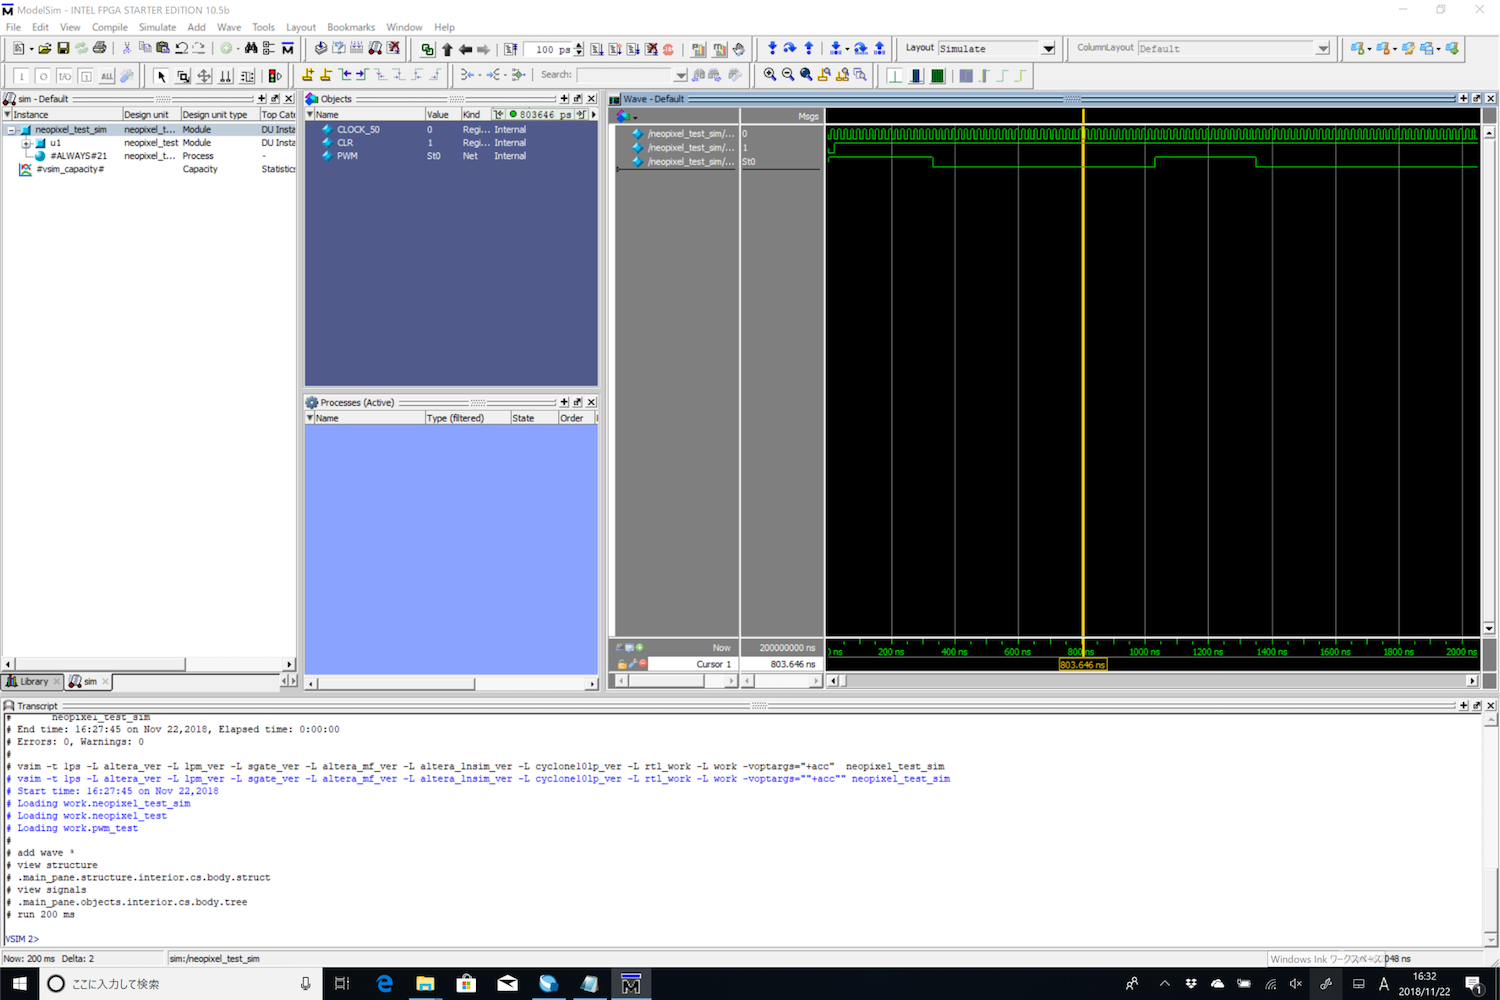The width and height of the screenshot is (1500, 1000).
Task: Switch to the Library tab
Action: (x=31, y=681)
